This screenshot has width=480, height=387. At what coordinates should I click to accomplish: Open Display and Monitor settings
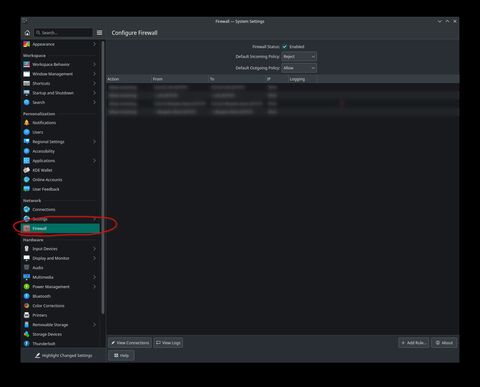tap(60, 258)
